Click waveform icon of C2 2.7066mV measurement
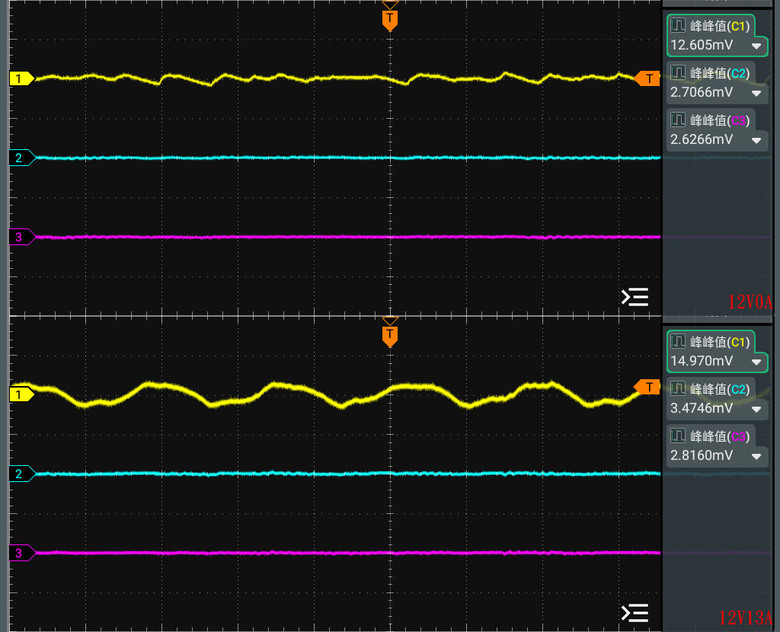This screenshot has width=780, height=632. click(x=678, y=73)
